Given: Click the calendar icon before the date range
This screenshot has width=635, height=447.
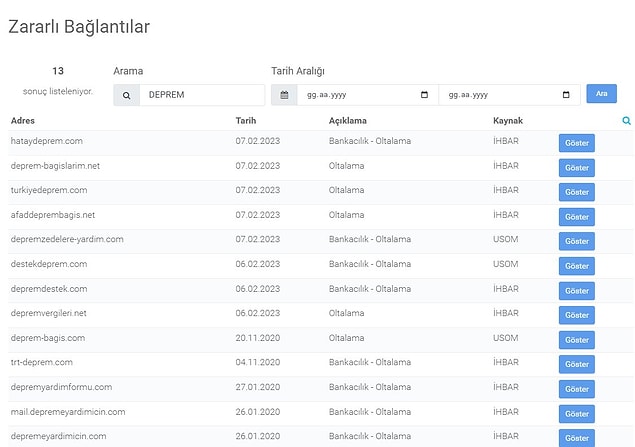Looking at the screenshot, I should 284,95.
